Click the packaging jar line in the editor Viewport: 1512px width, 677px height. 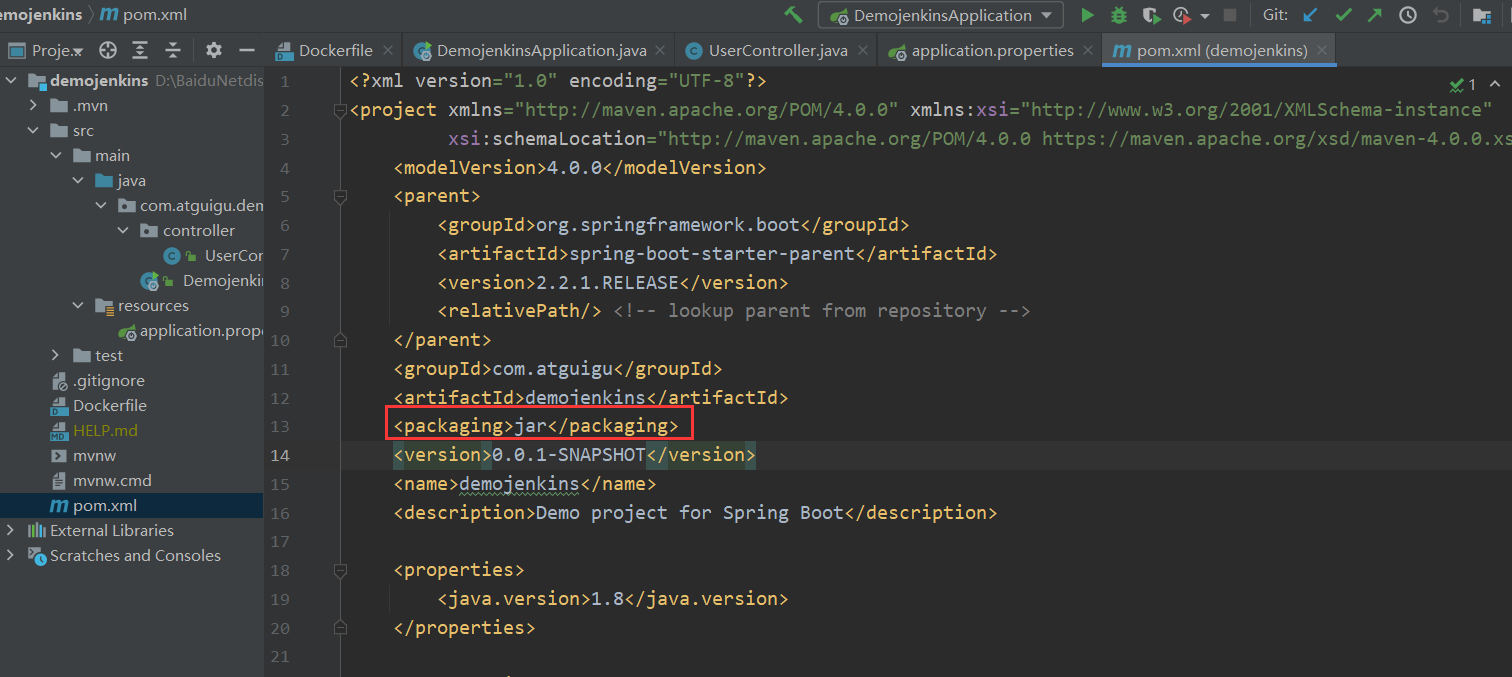coord(537,426)
